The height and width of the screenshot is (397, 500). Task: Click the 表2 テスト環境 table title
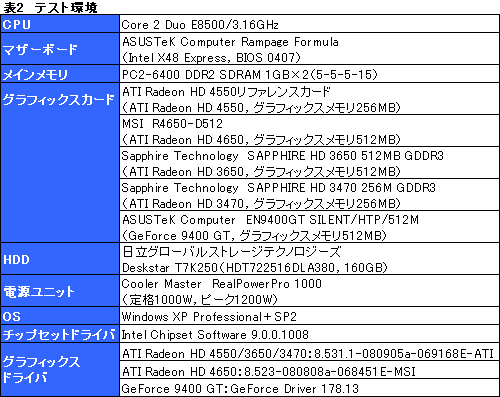[50, 7]
